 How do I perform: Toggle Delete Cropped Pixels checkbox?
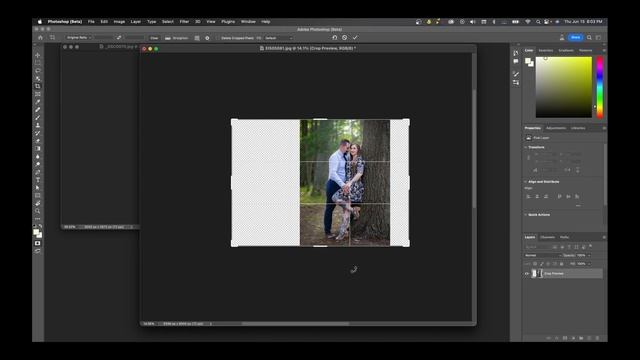click(x=218, y=38)
